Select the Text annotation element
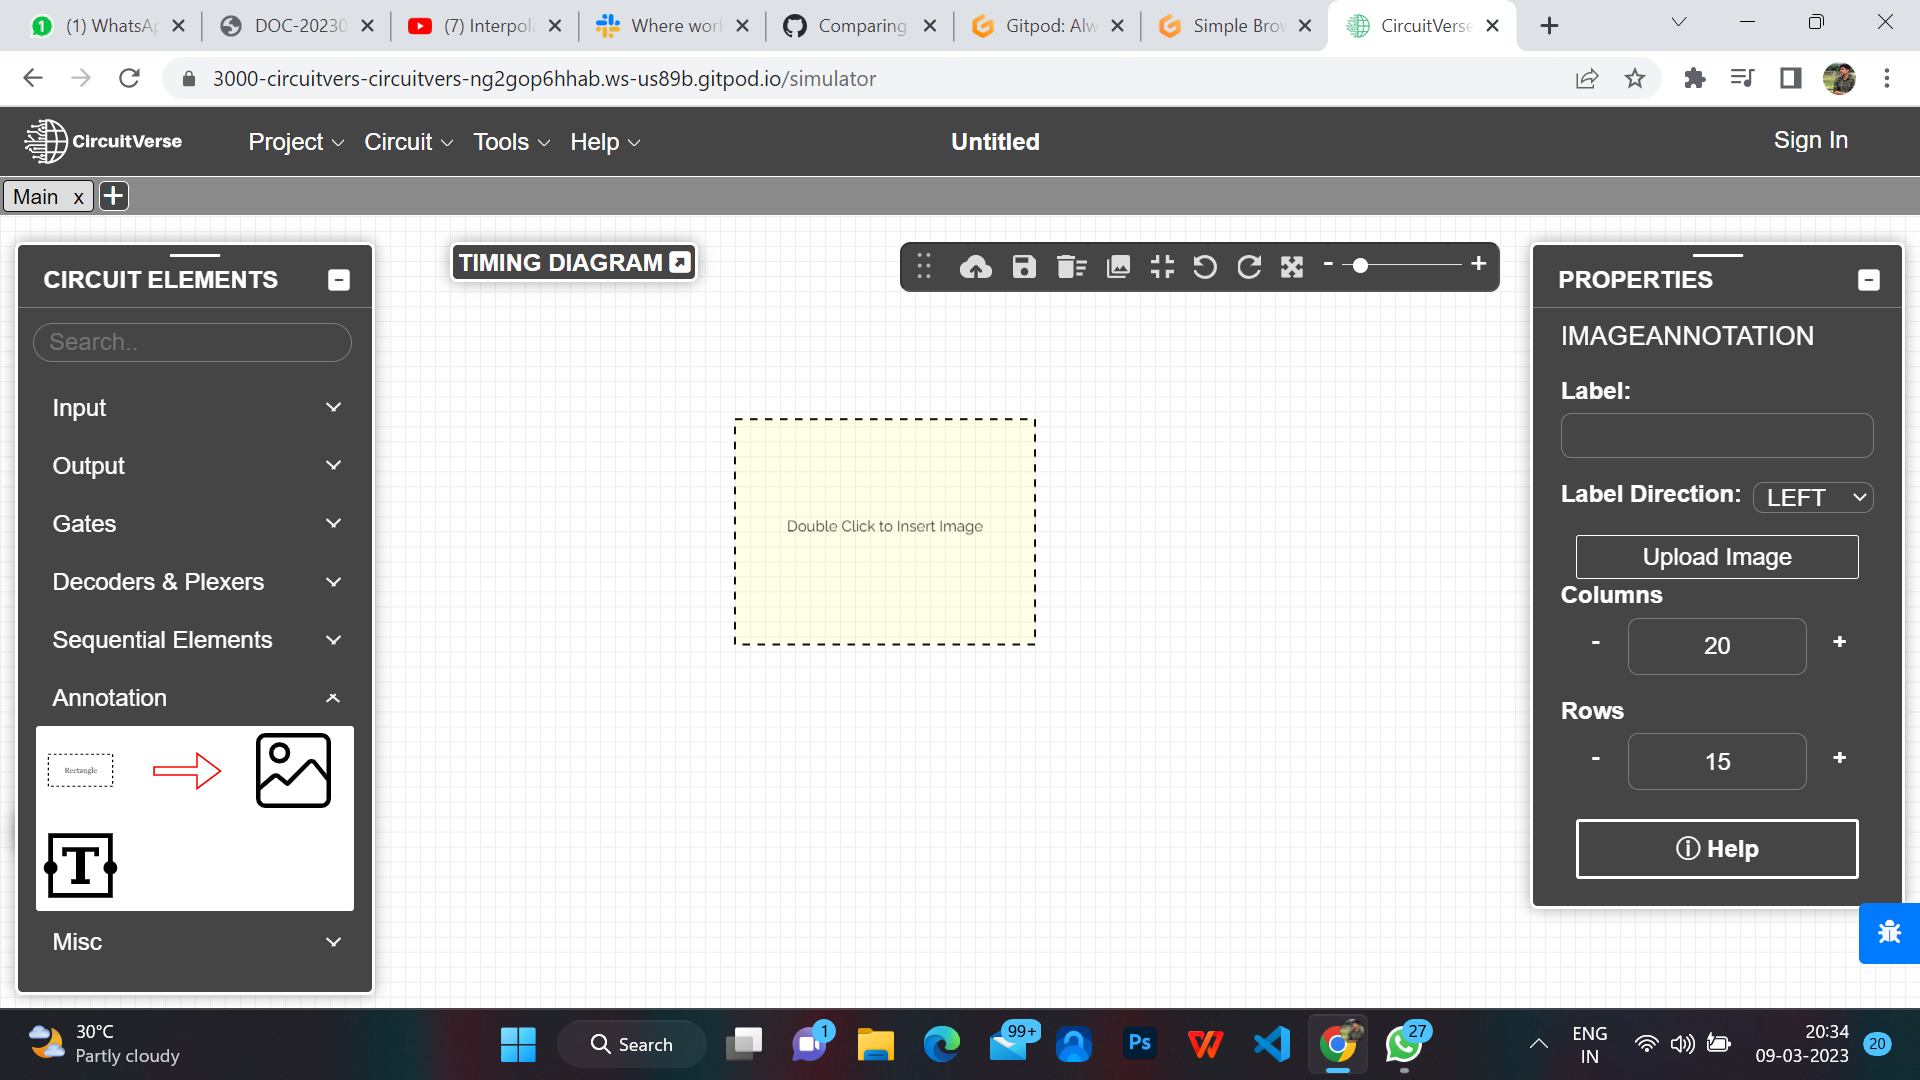 (x=80, y=866)
